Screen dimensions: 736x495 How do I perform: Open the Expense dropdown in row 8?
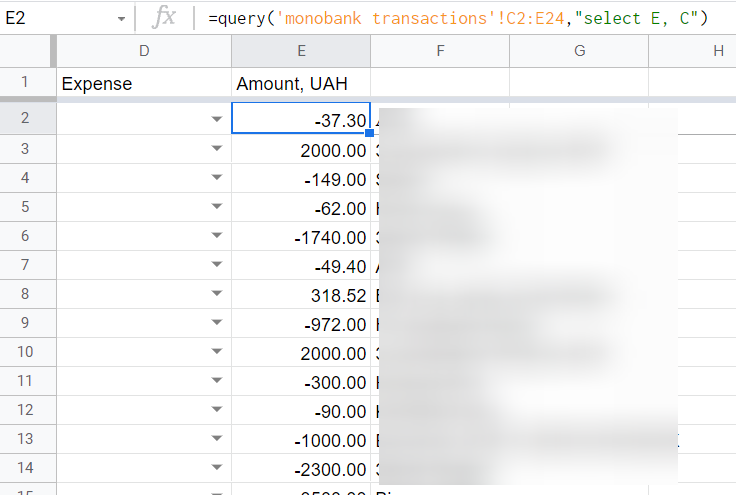[216, 294]
